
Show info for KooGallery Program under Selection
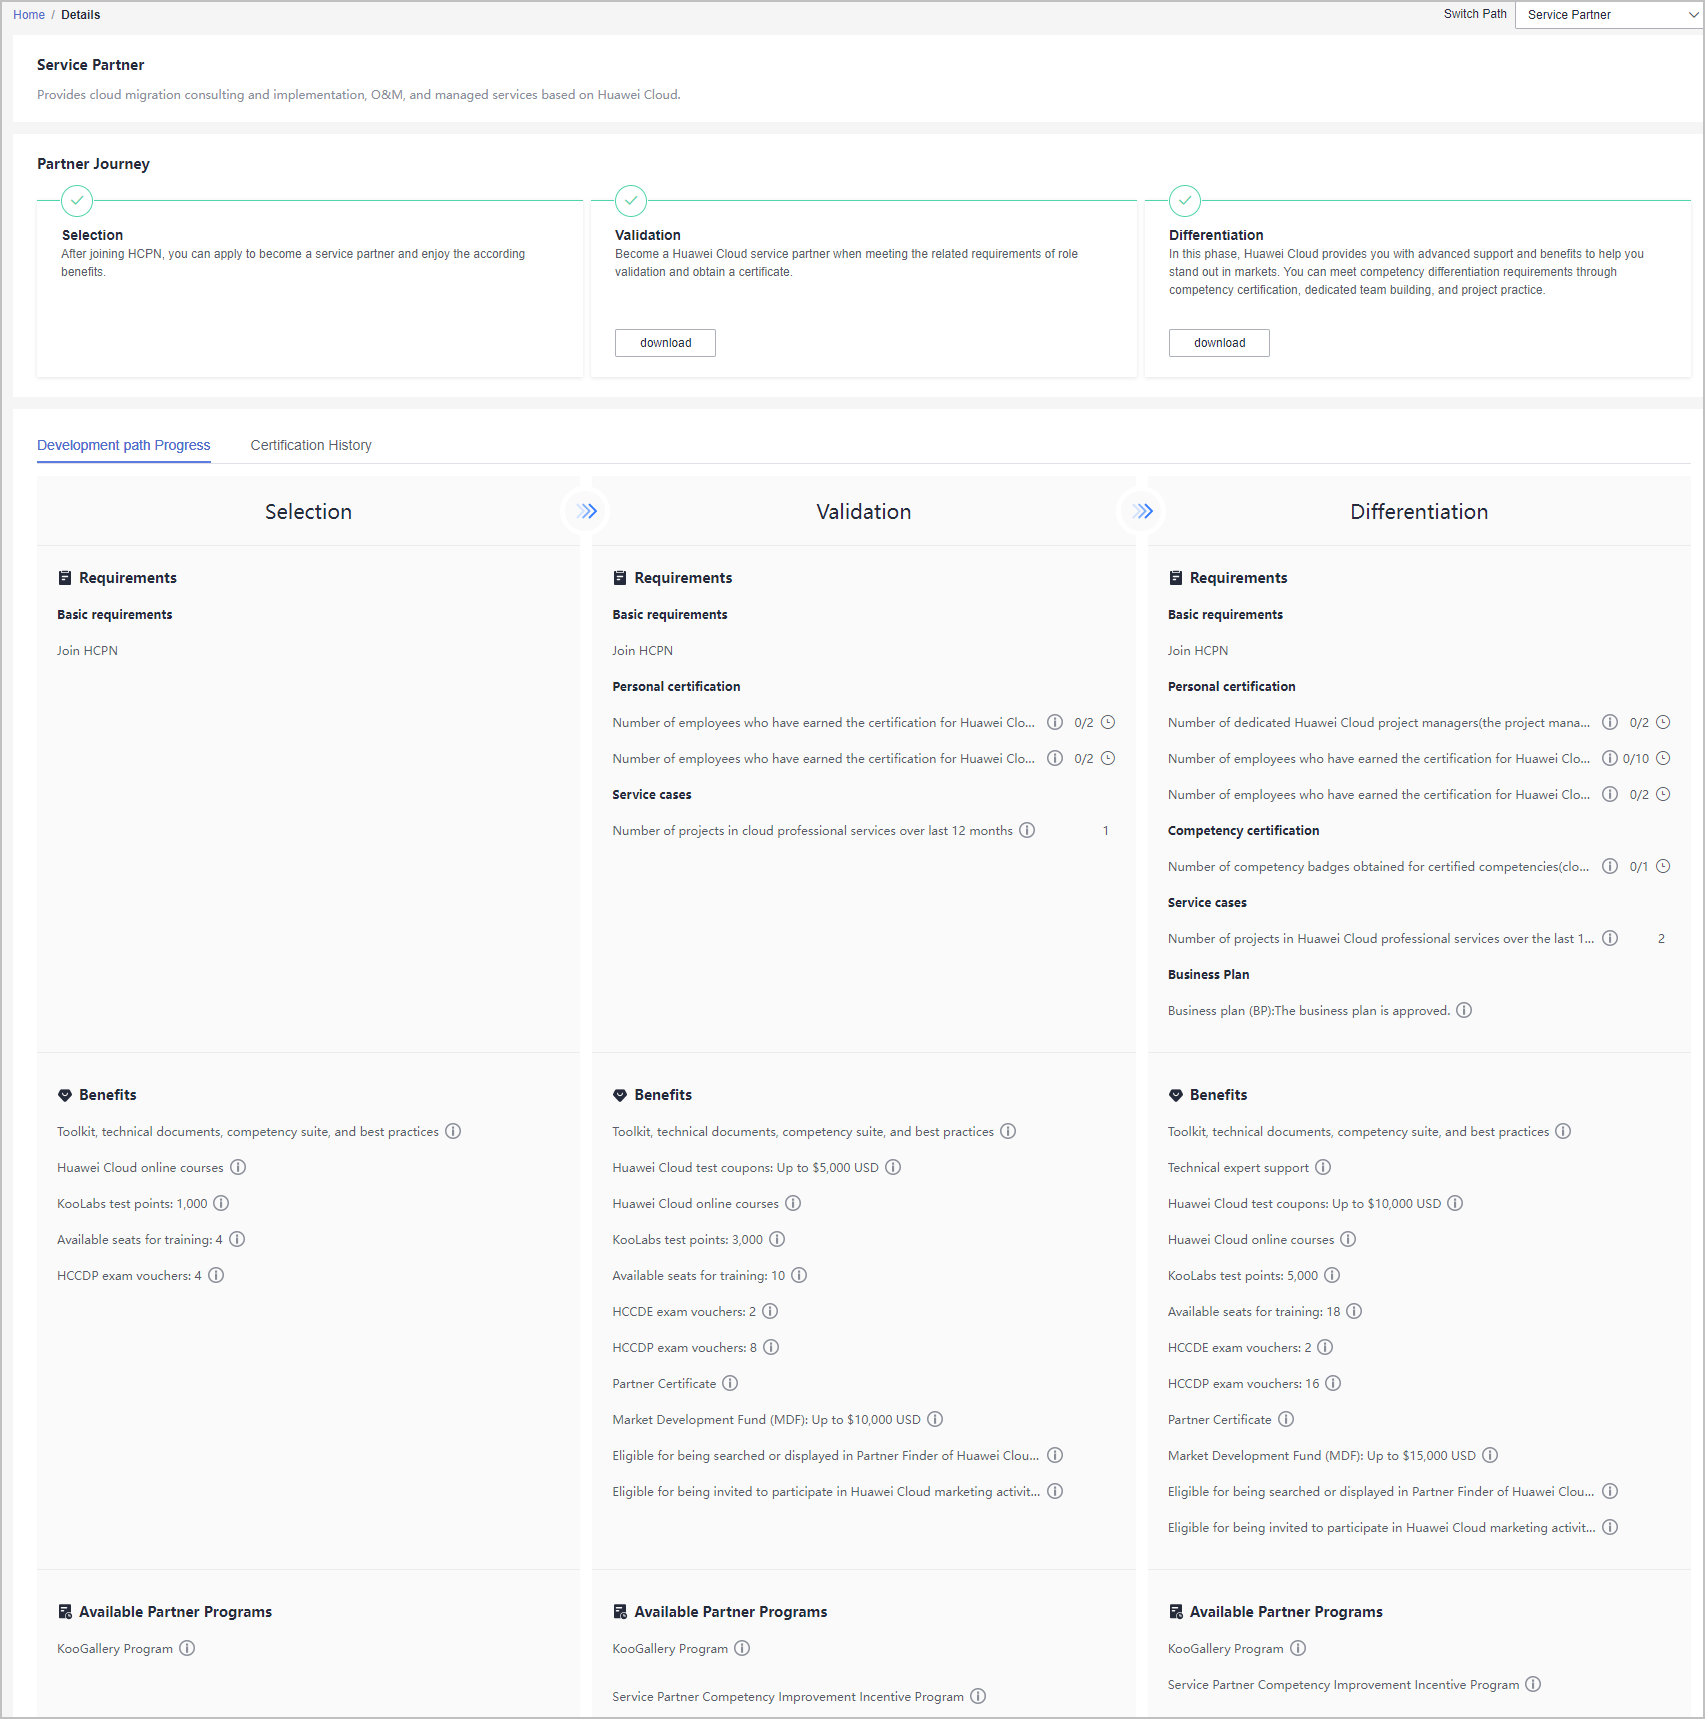point(187,1648)
